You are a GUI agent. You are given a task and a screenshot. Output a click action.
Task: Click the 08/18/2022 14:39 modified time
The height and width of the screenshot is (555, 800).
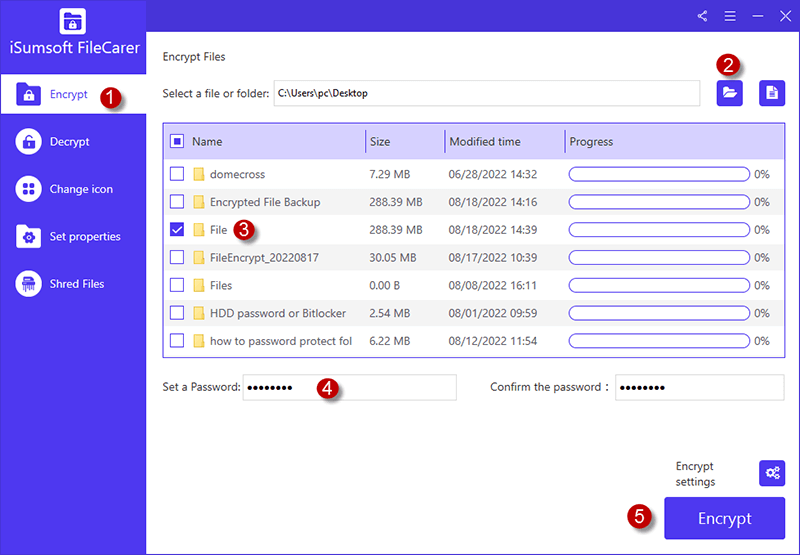pos(492,230)
